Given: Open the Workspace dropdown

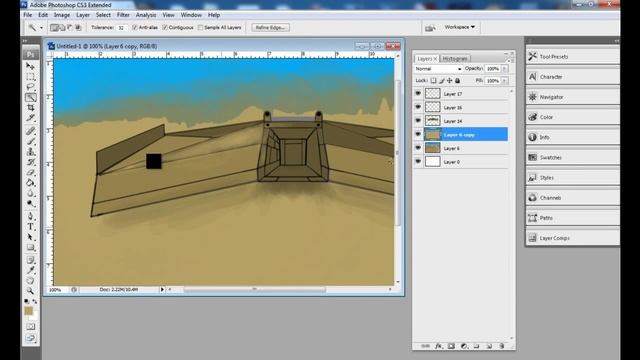Looking at the screenshot, I should pos(460,27).
